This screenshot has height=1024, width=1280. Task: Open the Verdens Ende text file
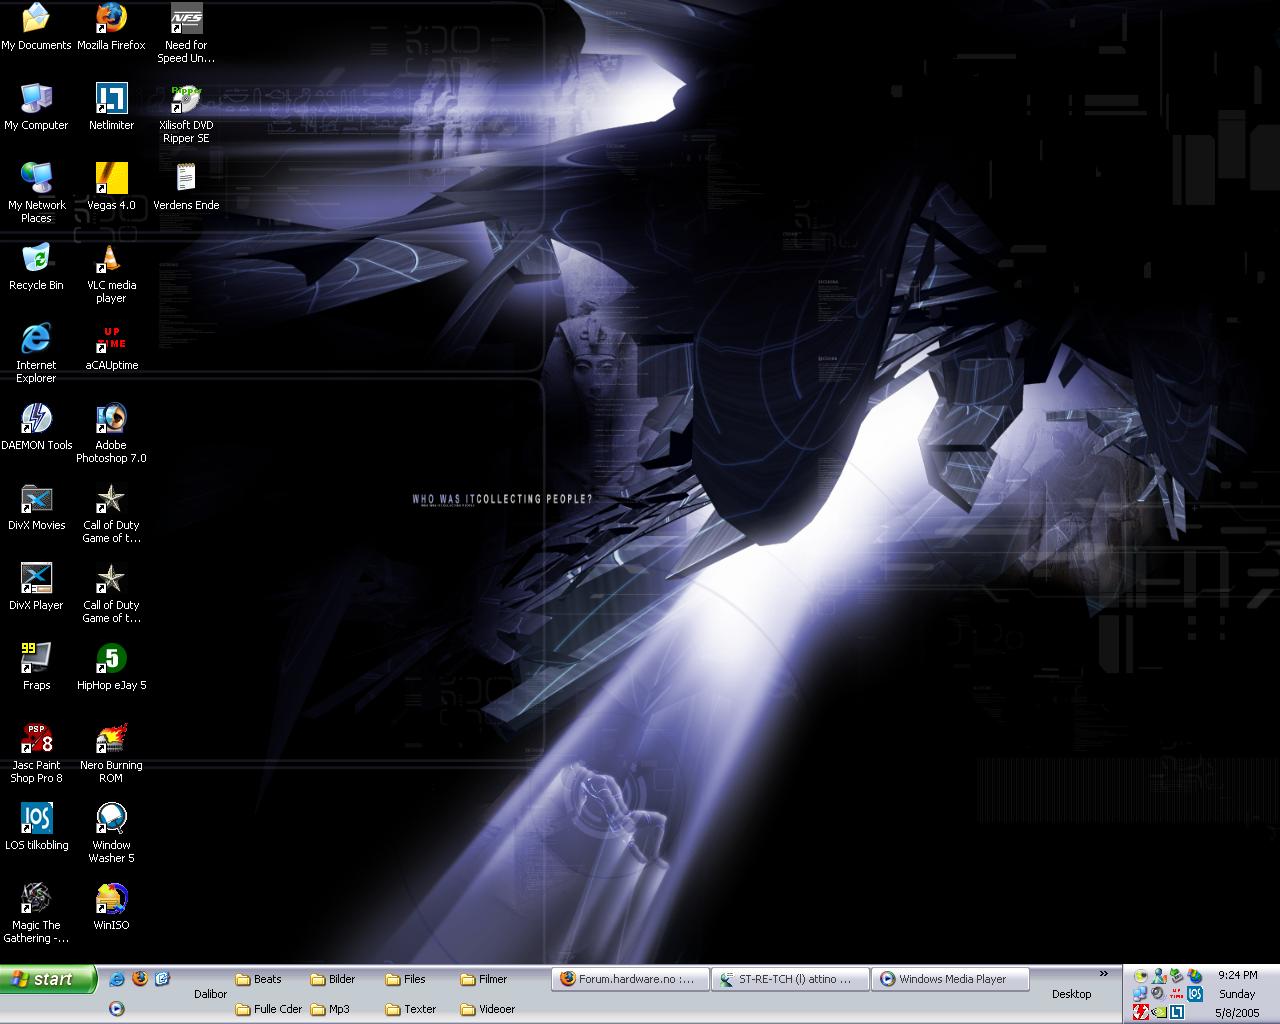tap(186, 188)
